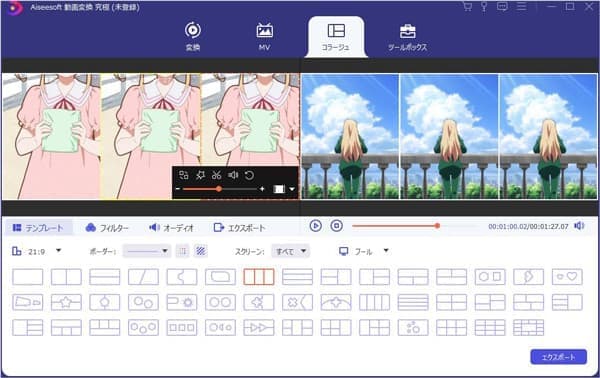Click the 00:01:00.02/00:01:27.07 time readout
600x378 pixels.
click(x=528, y=226)
